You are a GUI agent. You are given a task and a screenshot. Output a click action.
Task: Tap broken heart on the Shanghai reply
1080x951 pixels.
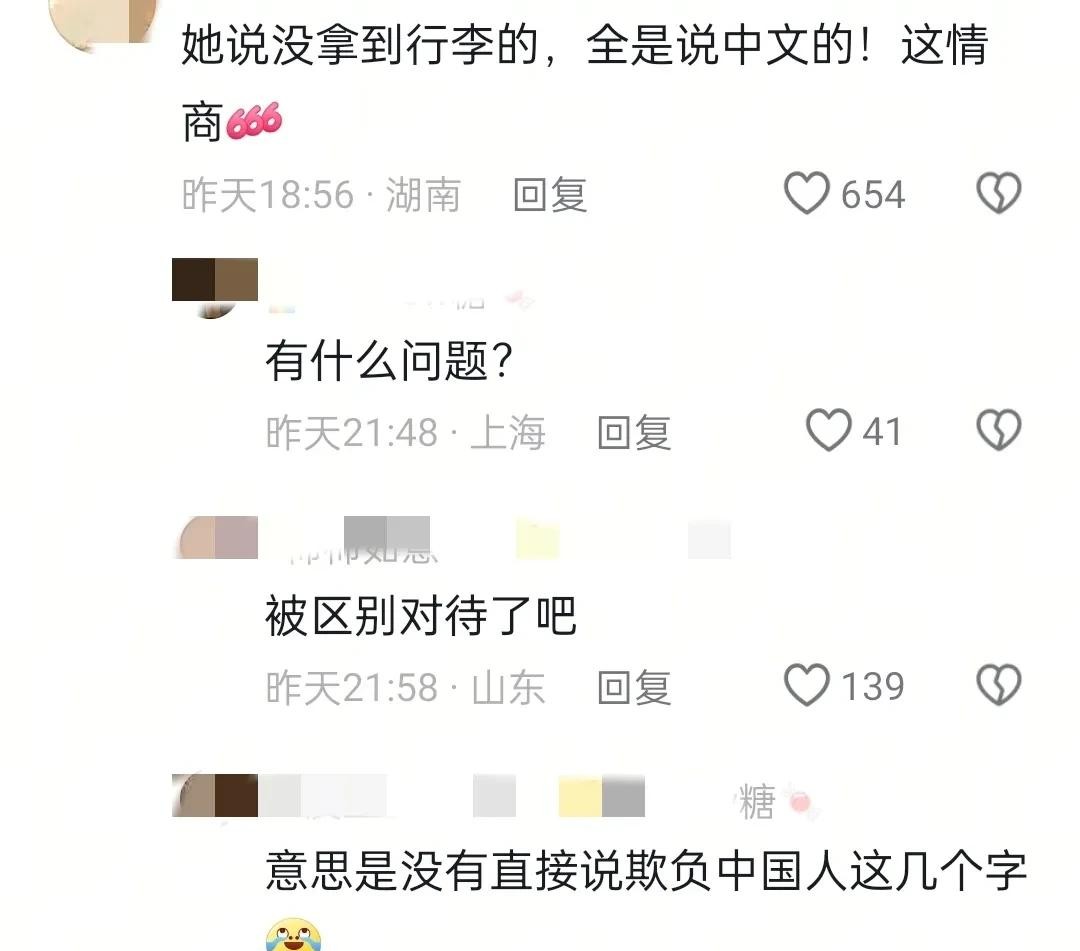[x=999, y=430]
